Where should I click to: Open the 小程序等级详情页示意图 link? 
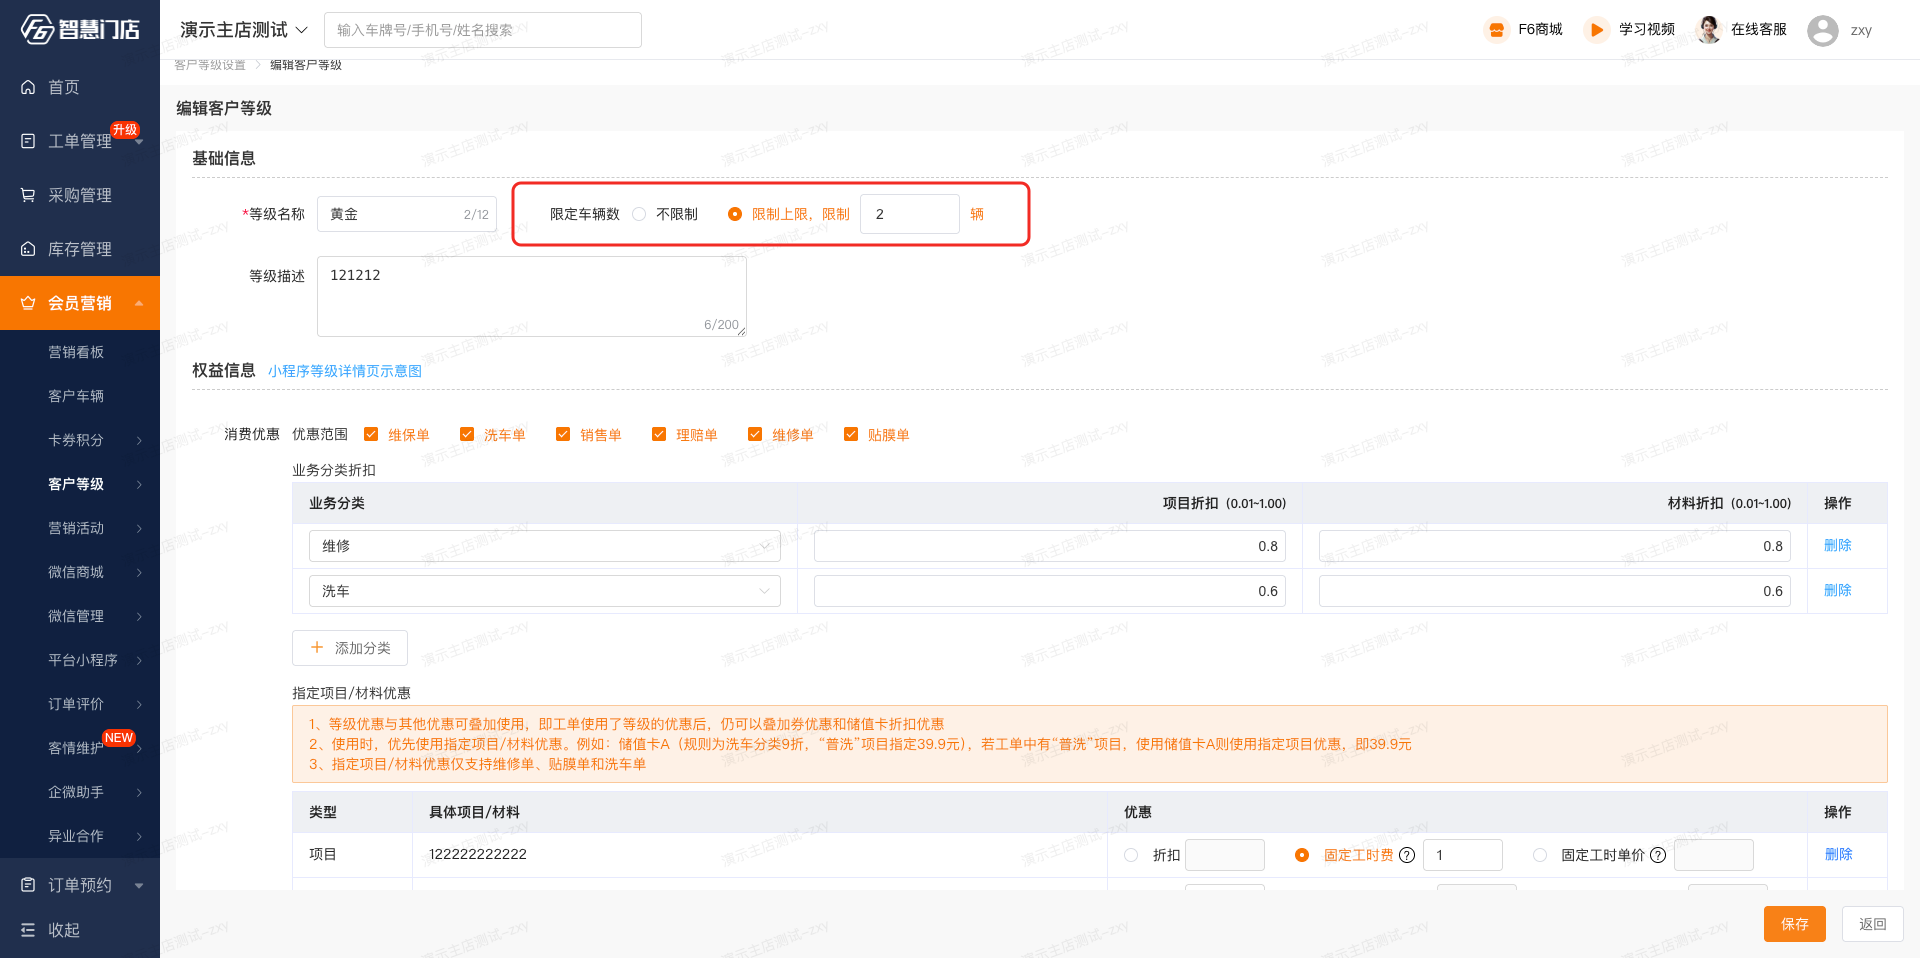point(345,371)
